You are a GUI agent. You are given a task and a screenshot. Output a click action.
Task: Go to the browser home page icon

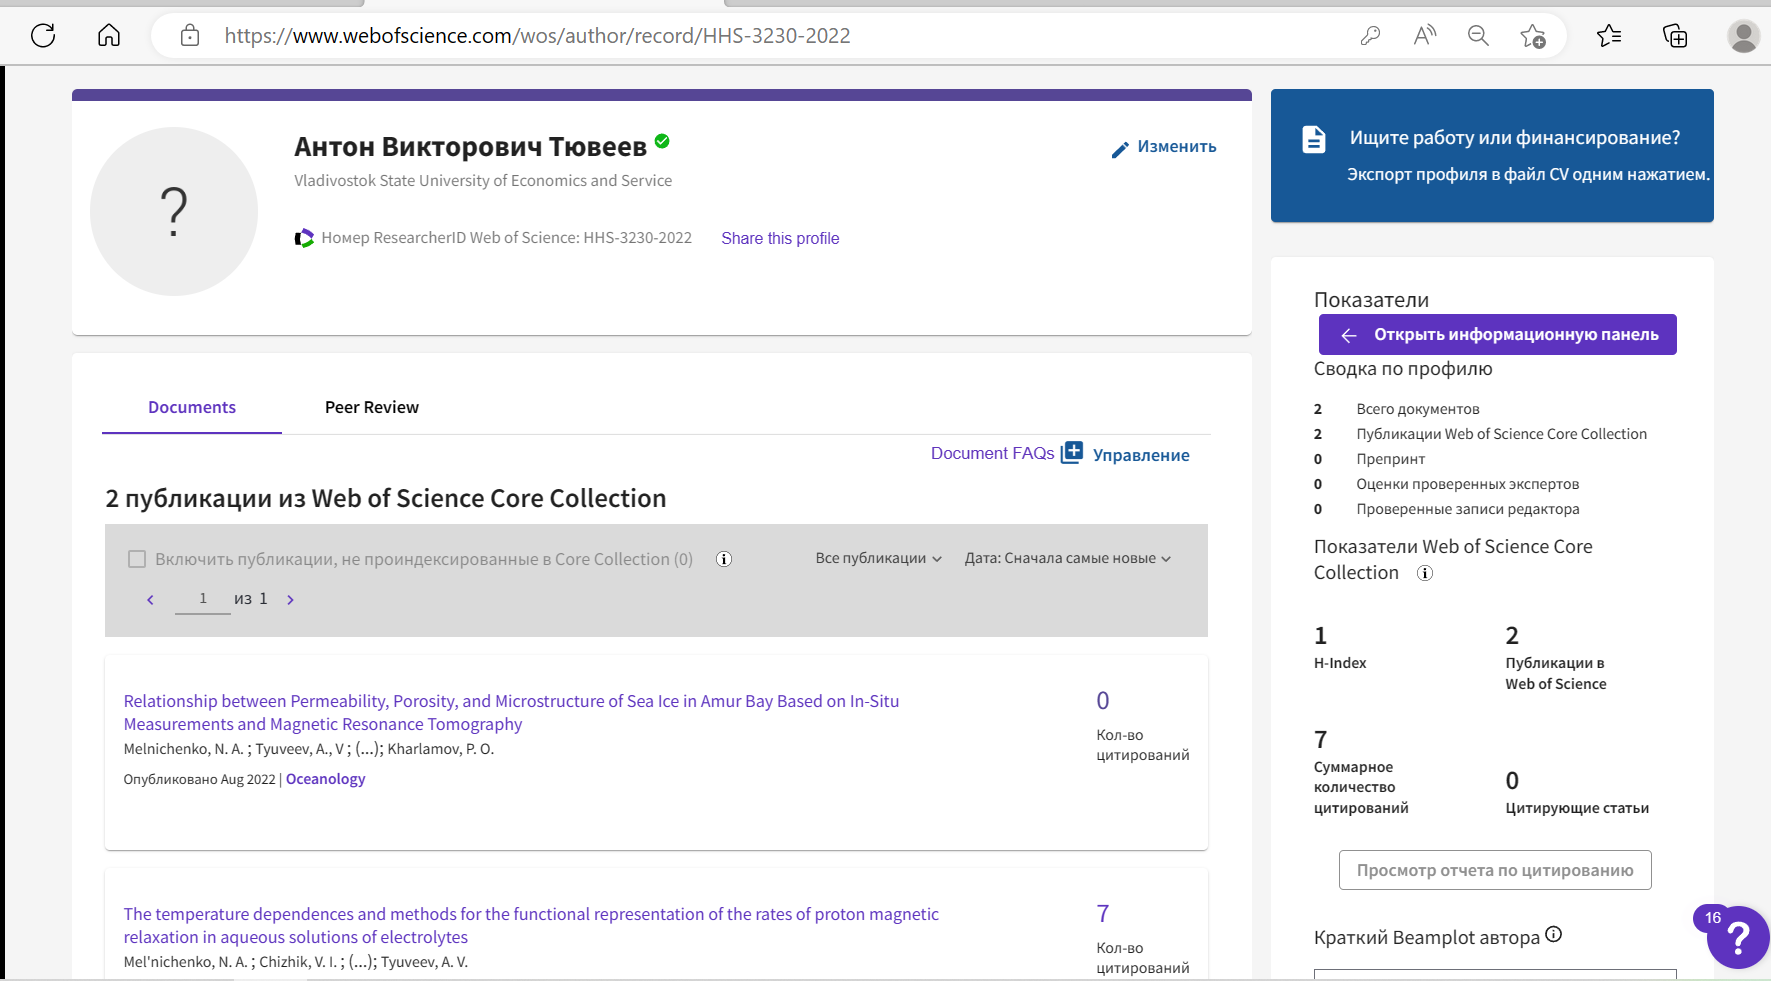[109, 36]
